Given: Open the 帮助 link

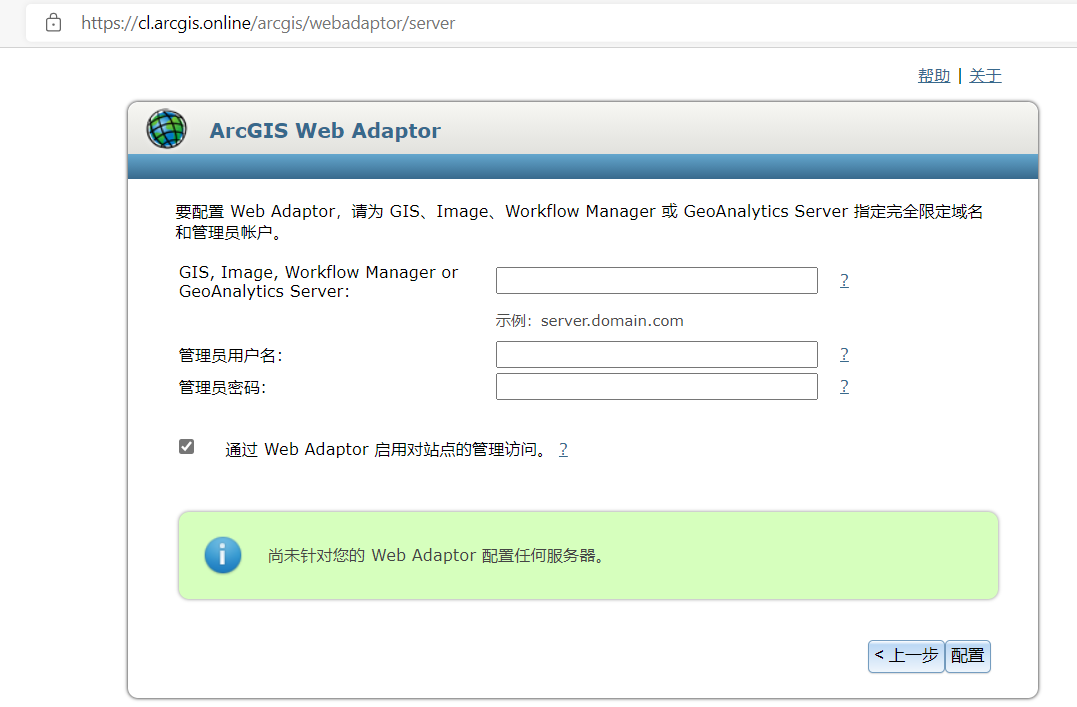Looking at the screenshot, I should tap(933, 75).
